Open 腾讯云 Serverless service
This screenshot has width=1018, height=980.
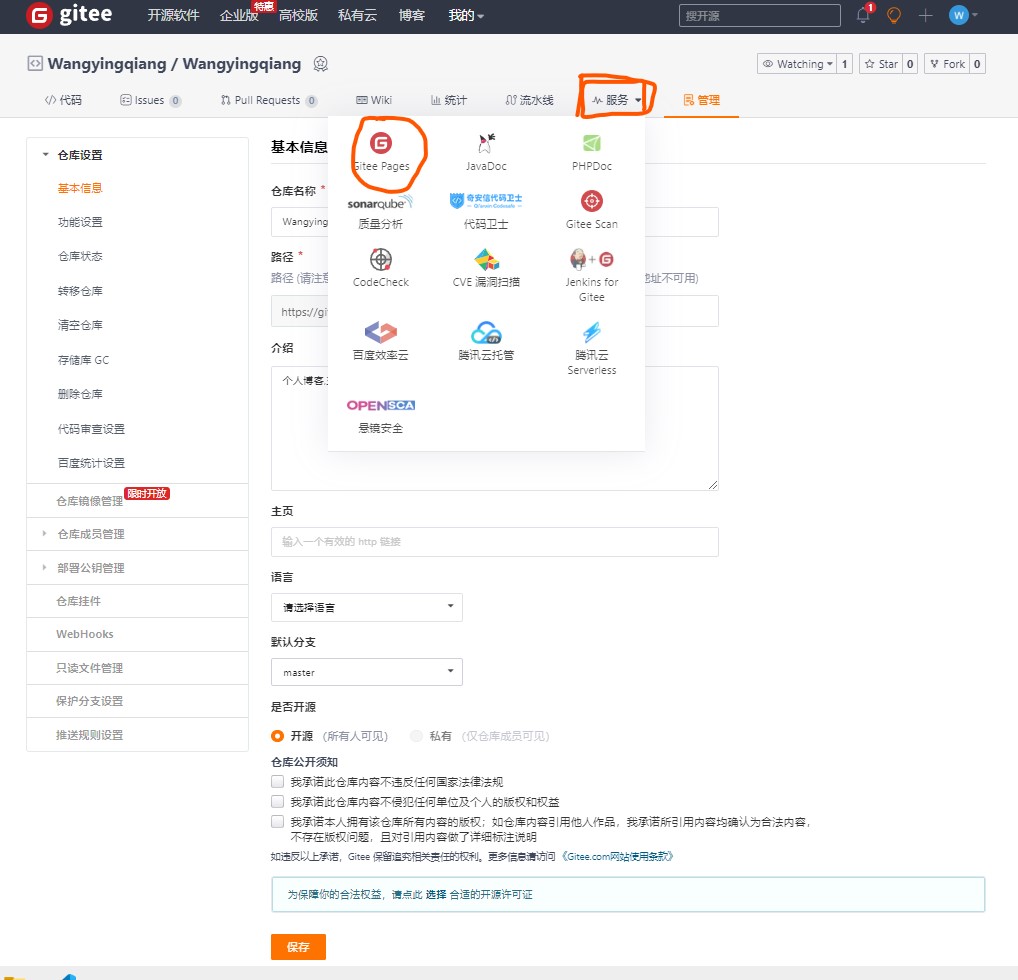coord(592,346)
